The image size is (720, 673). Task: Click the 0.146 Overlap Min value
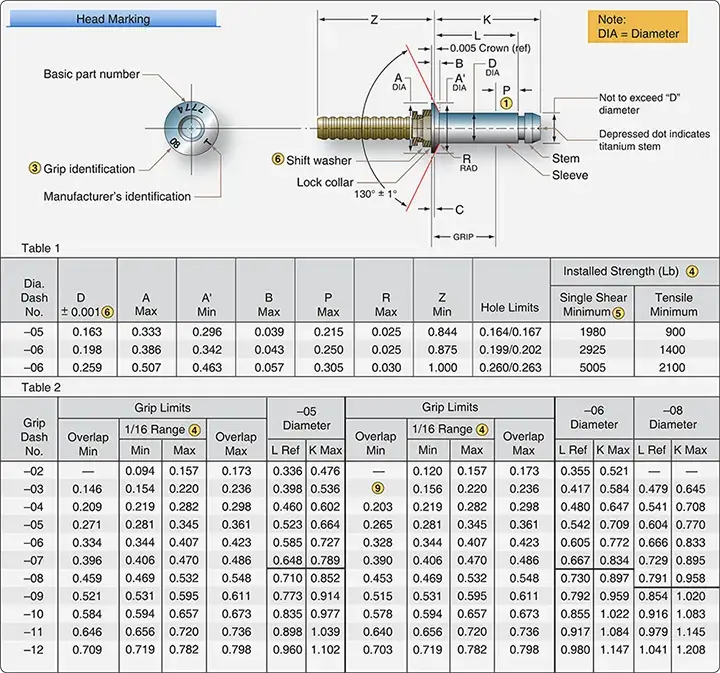pyautogui.click(x=87, y=489)
